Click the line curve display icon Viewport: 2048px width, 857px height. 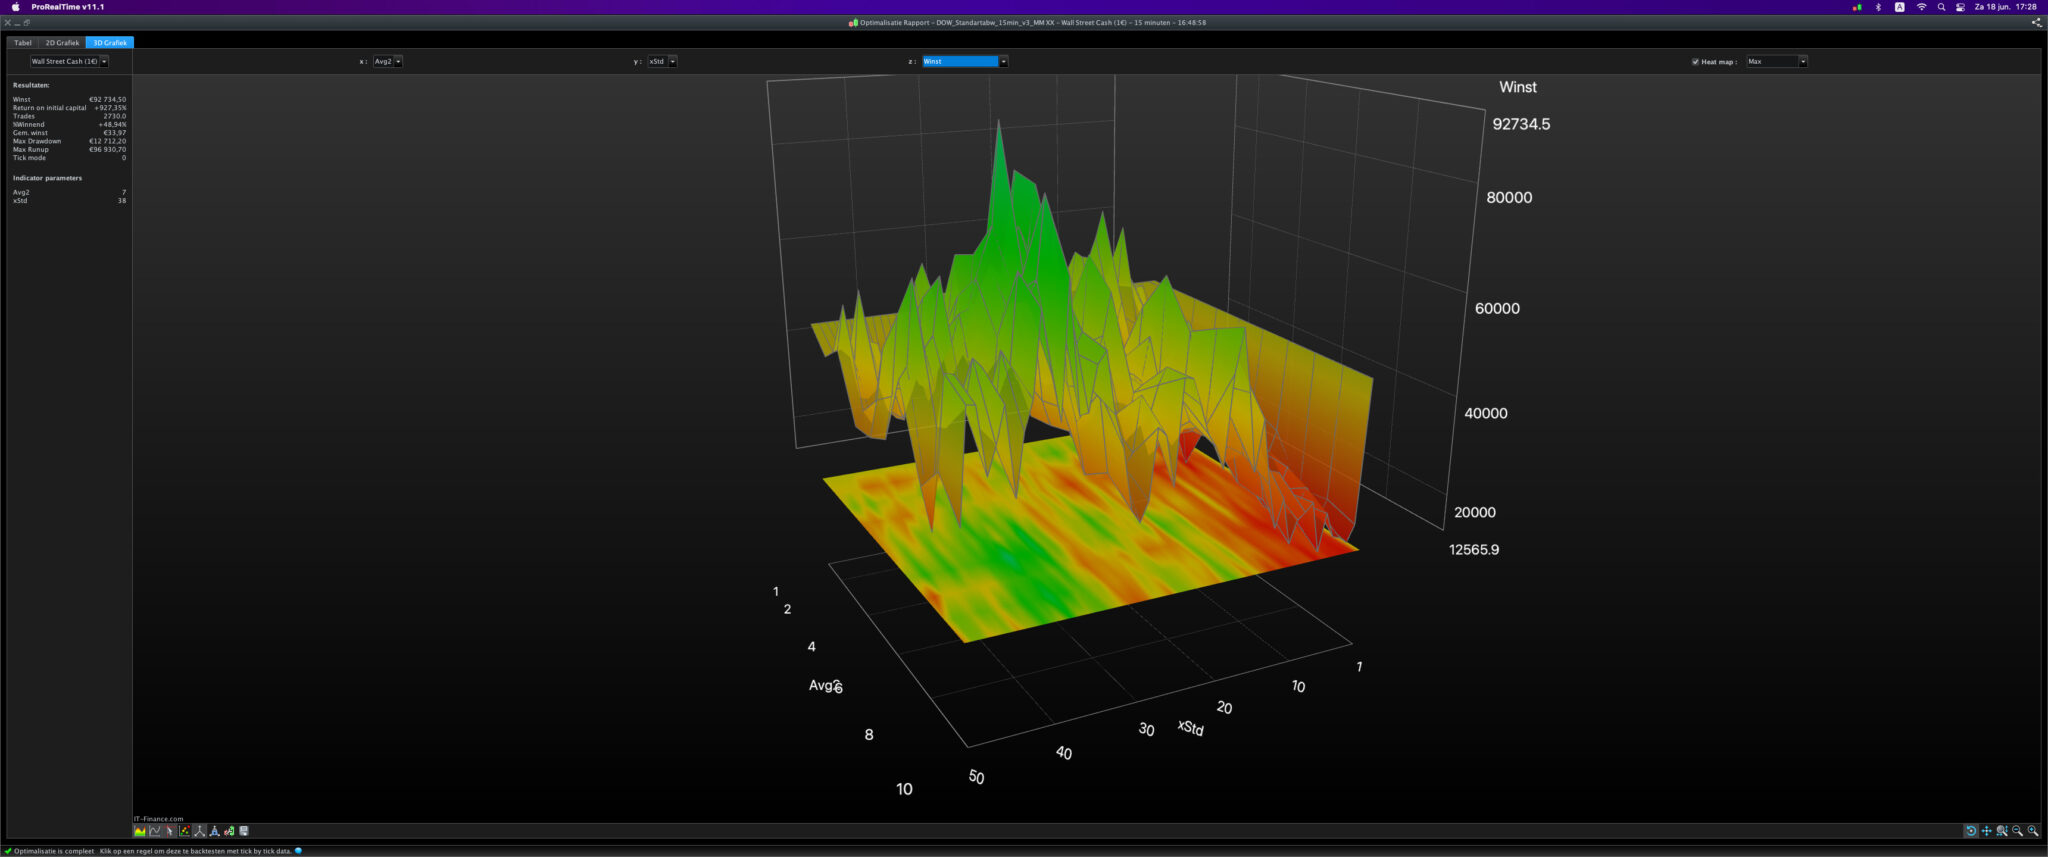tap(155, 831)
